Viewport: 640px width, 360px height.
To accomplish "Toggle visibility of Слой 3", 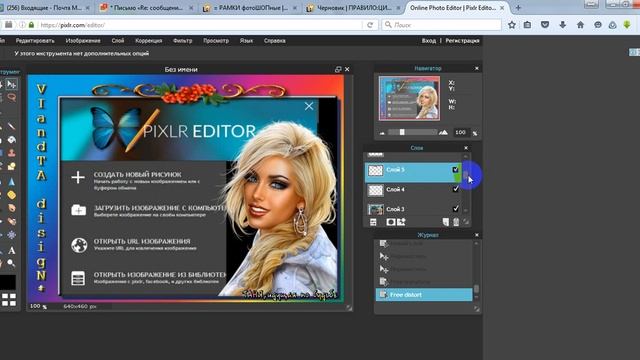I will point(456,209).
